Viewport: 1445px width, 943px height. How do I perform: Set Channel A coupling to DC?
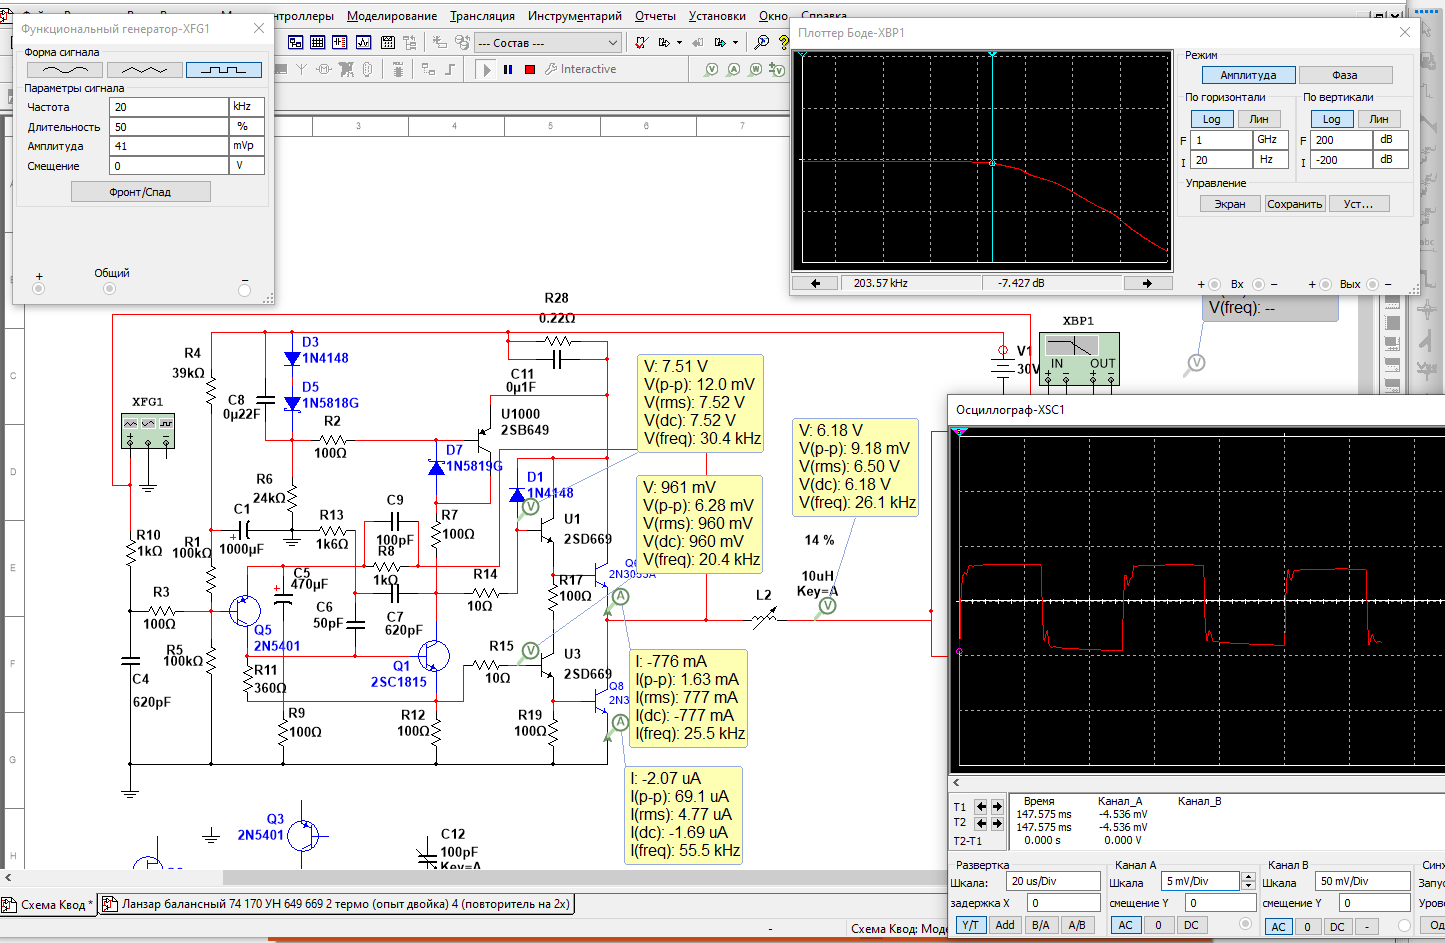click(x=1191, y=925)
